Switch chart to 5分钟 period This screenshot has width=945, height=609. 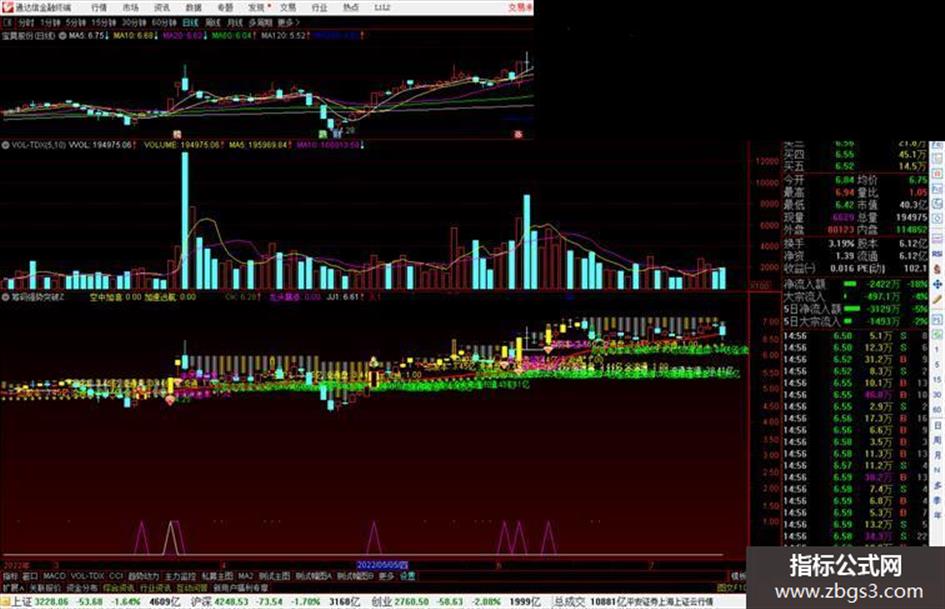pyautogui.click(x=76, y=22)
